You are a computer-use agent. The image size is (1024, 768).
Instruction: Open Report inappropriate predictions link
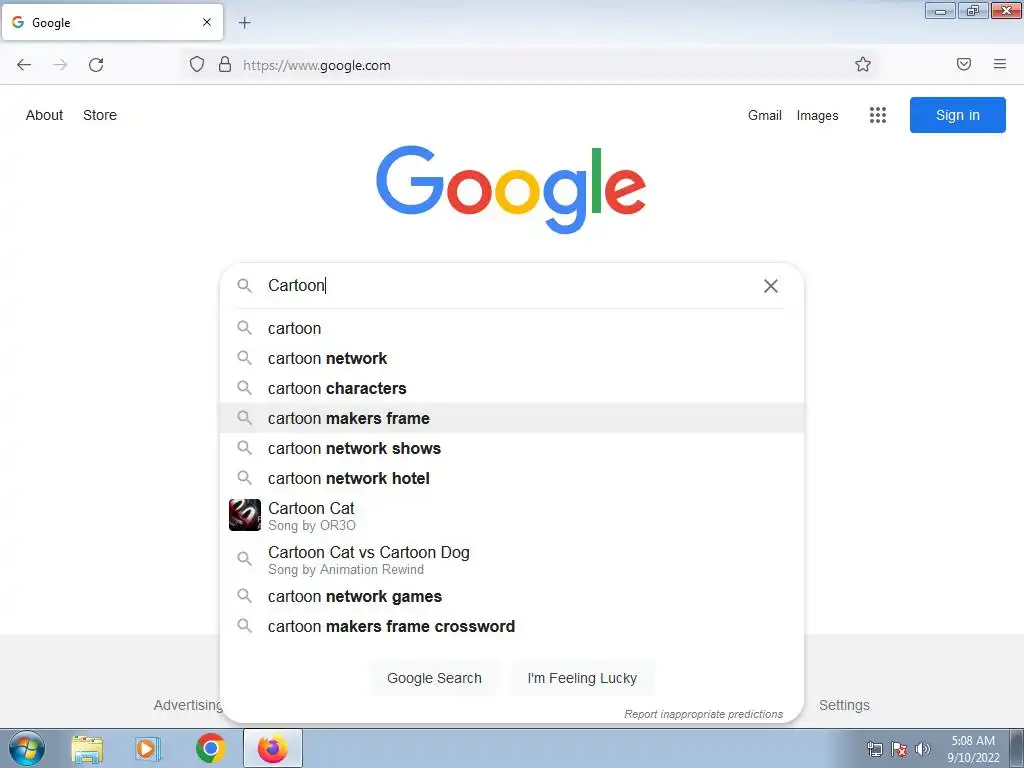(703, 714)
